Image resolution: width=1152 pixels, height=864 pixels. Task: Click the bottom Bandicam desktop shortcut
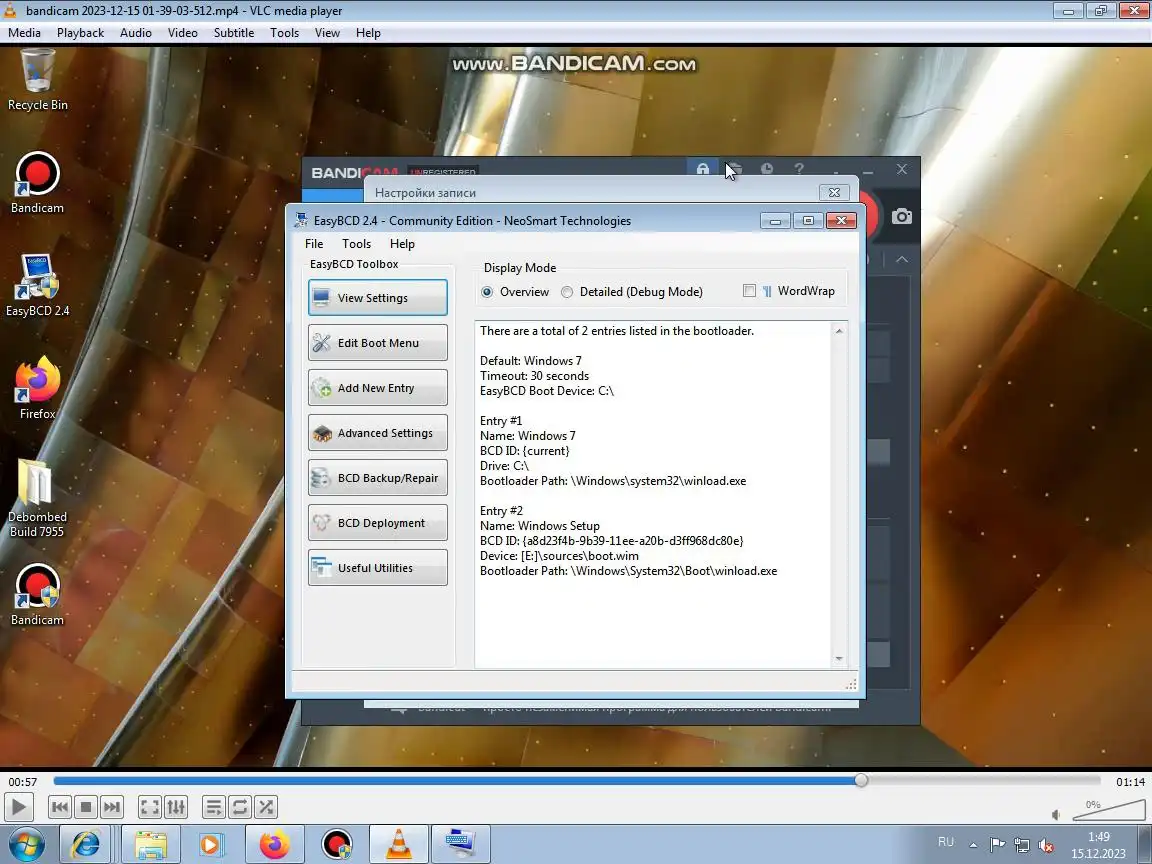[x=37, y=594]
